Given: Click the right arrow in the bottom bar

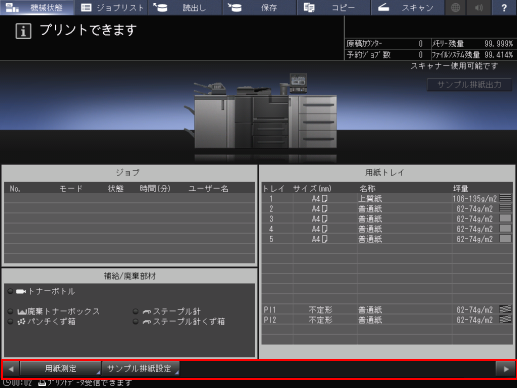Looking at the screenshot, I should click(506, 369).
